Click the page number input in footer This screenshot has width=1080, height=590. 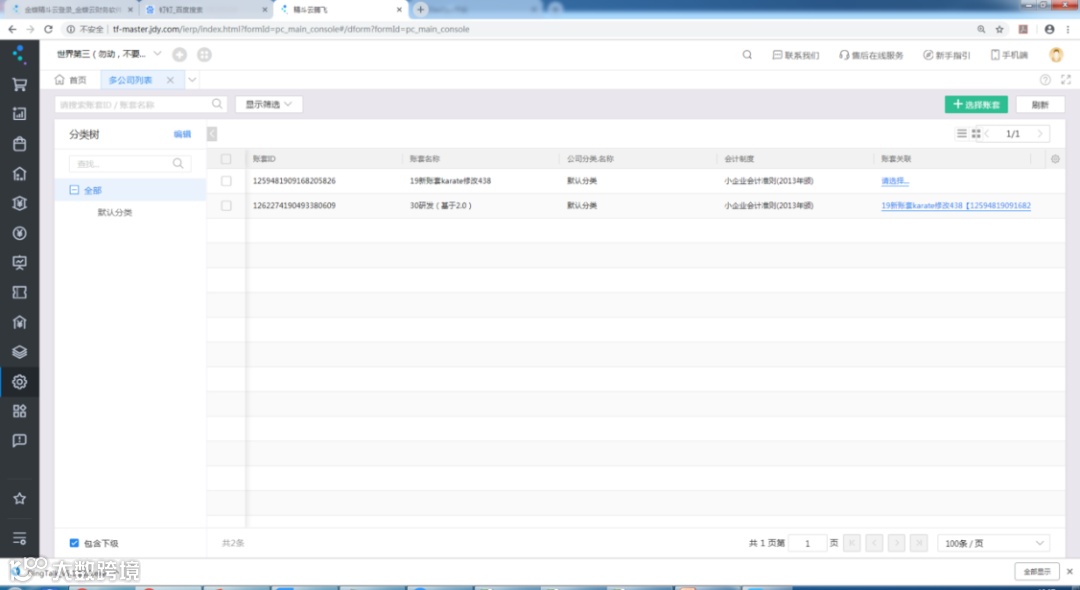coord(807,543)
